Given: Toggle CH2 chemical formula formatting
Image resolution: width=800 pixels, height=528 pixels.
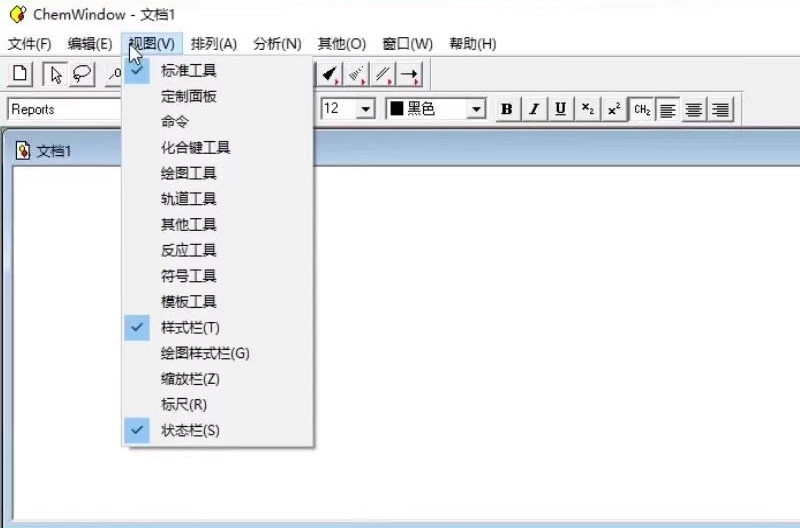Looking at the screenshot, I should click(x=641, y=109).
